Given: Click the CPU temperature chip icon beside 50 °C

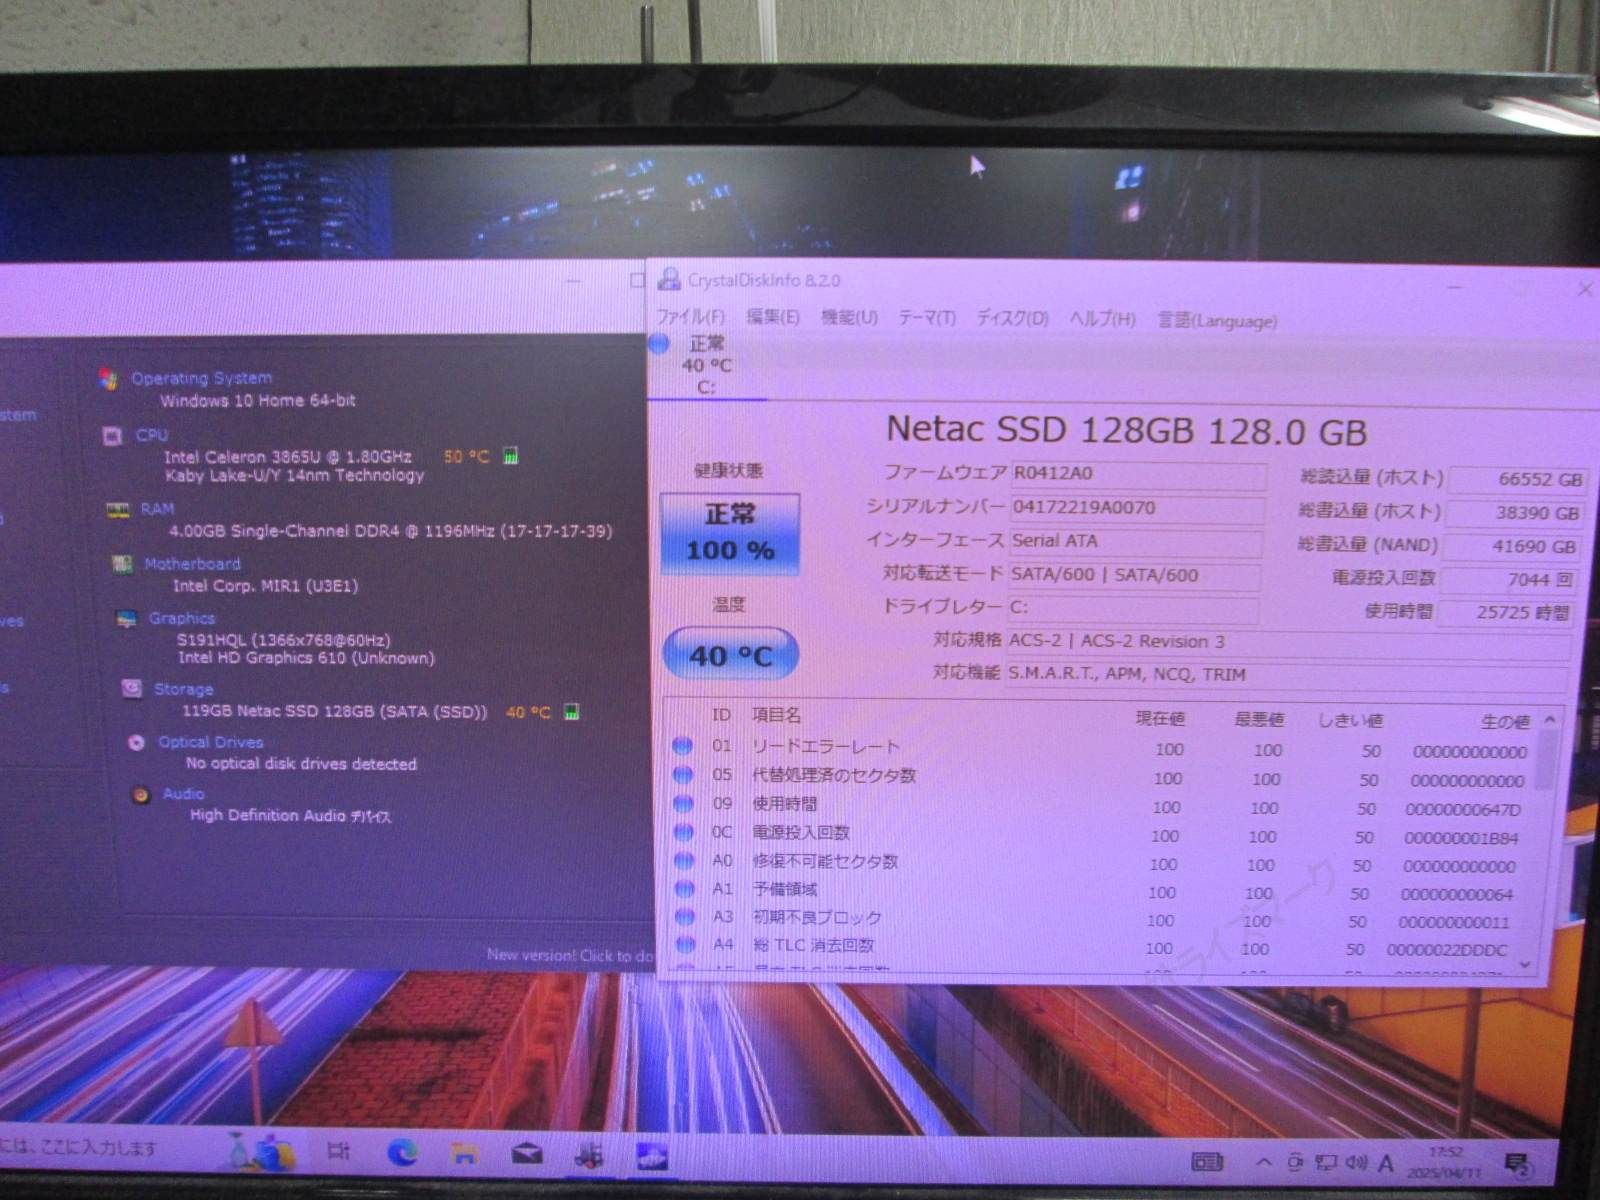Looking at the screenshot, I should tap(511, 456).
